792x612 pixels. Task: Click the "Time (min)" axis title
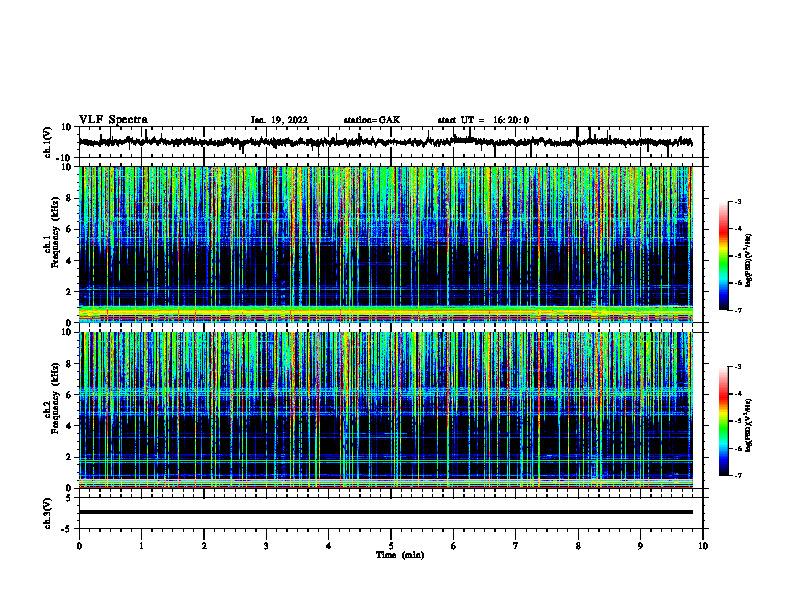[x=400, y=555]
